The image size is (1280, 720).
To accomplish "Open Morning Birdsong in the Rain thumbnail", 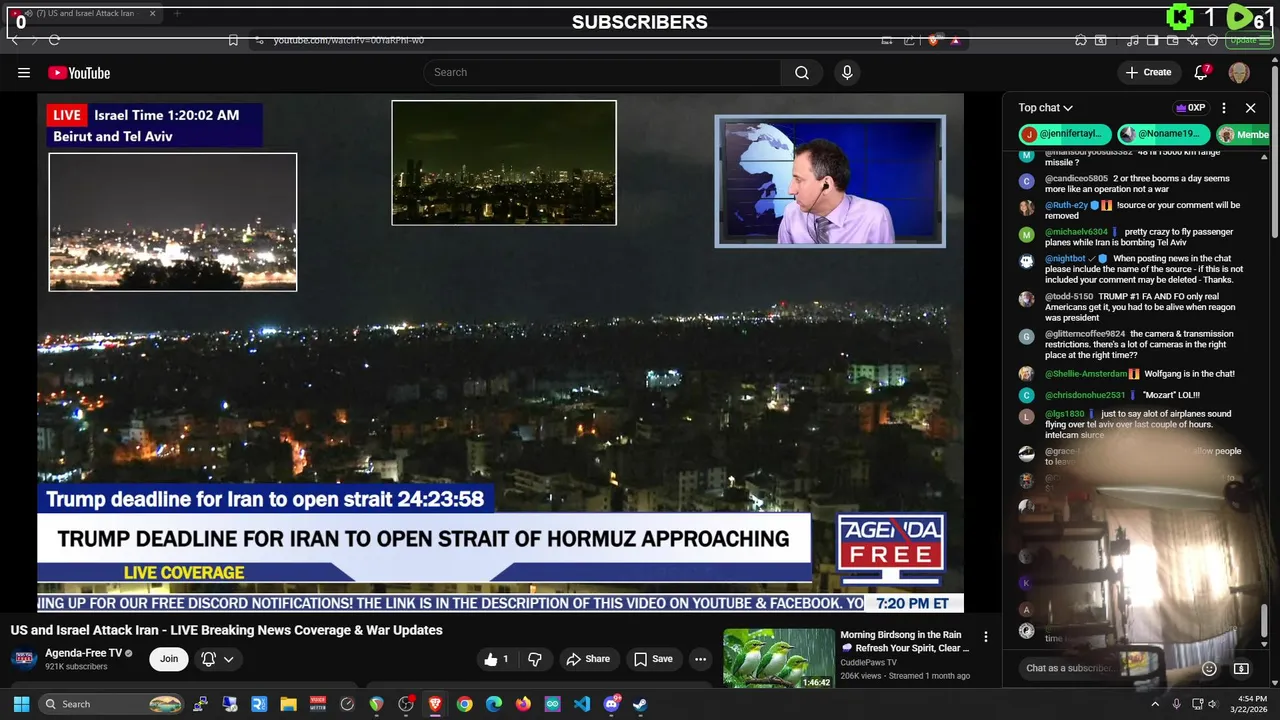I will [x=779, y=658].
